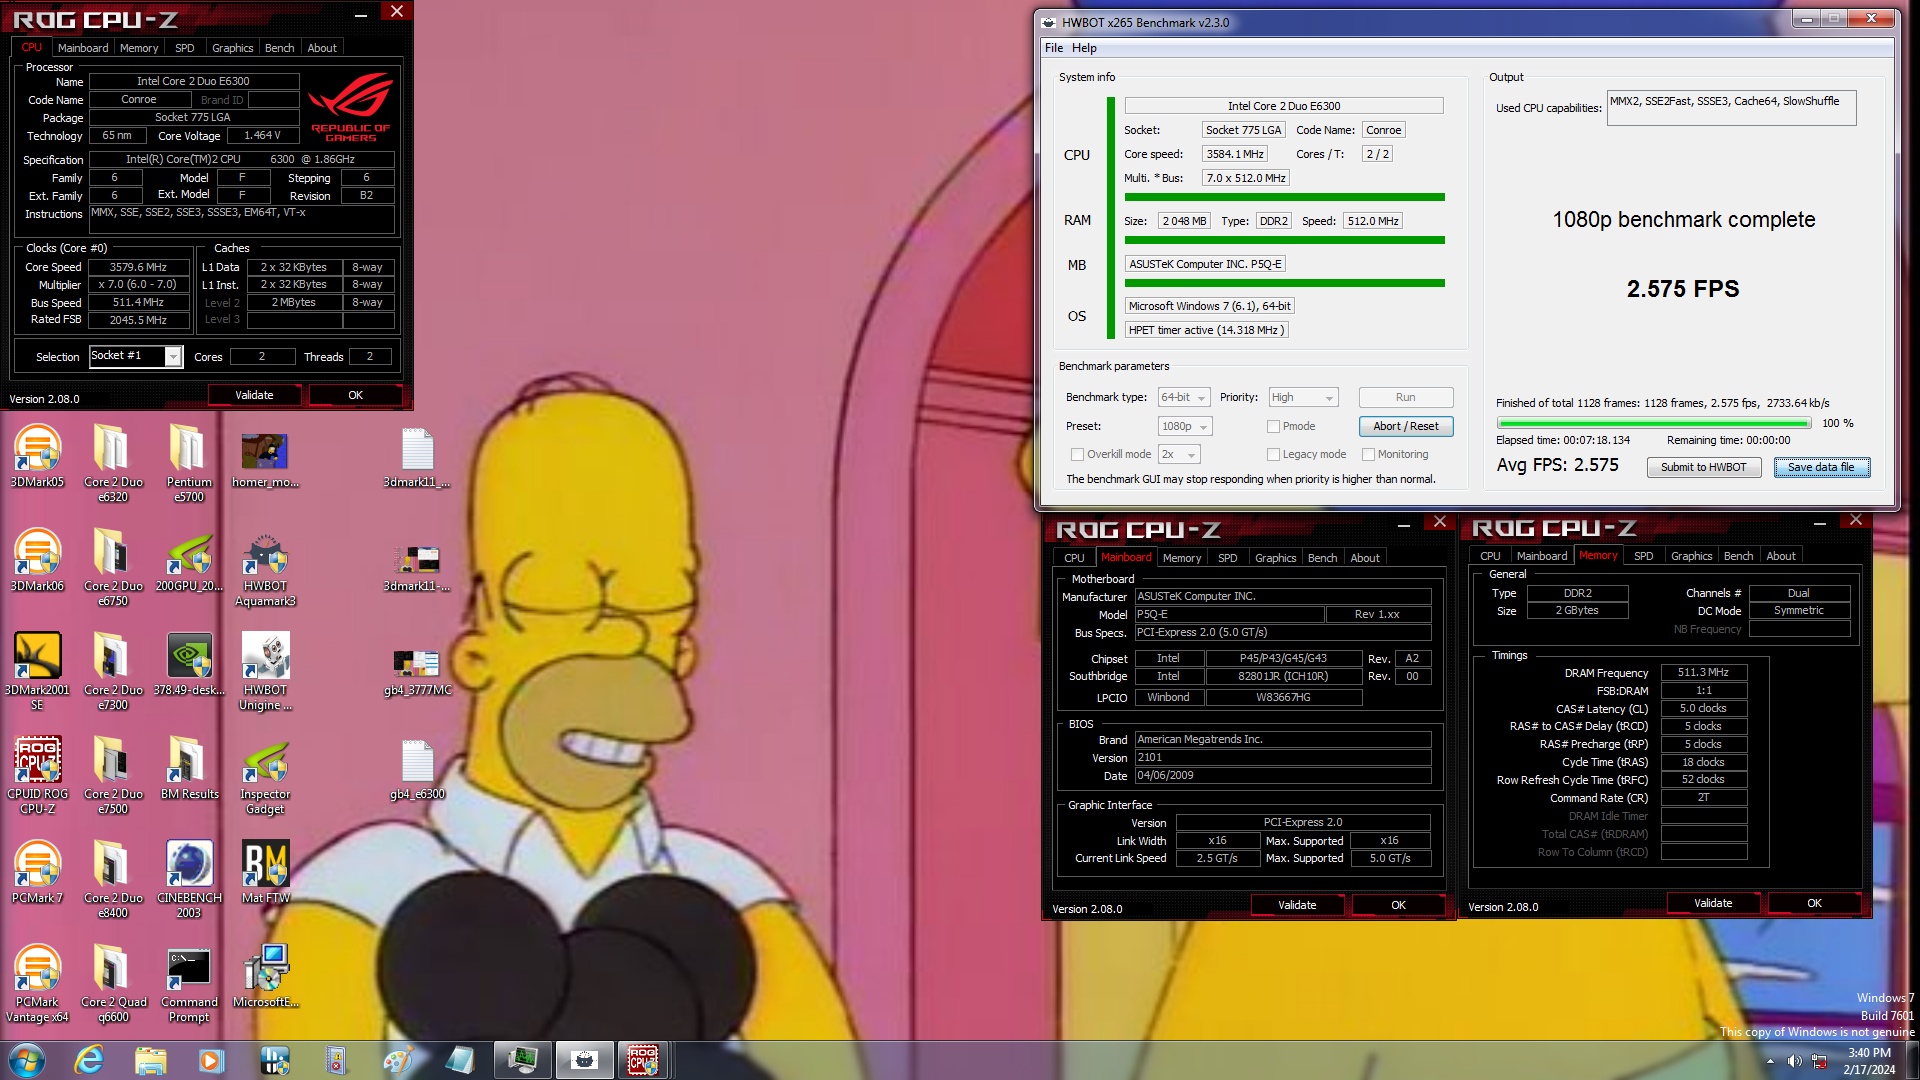Switch to CPU tab in Memory CPU-Z window
This screenshot has width=1920, height=1080.
pos(1490,556)
